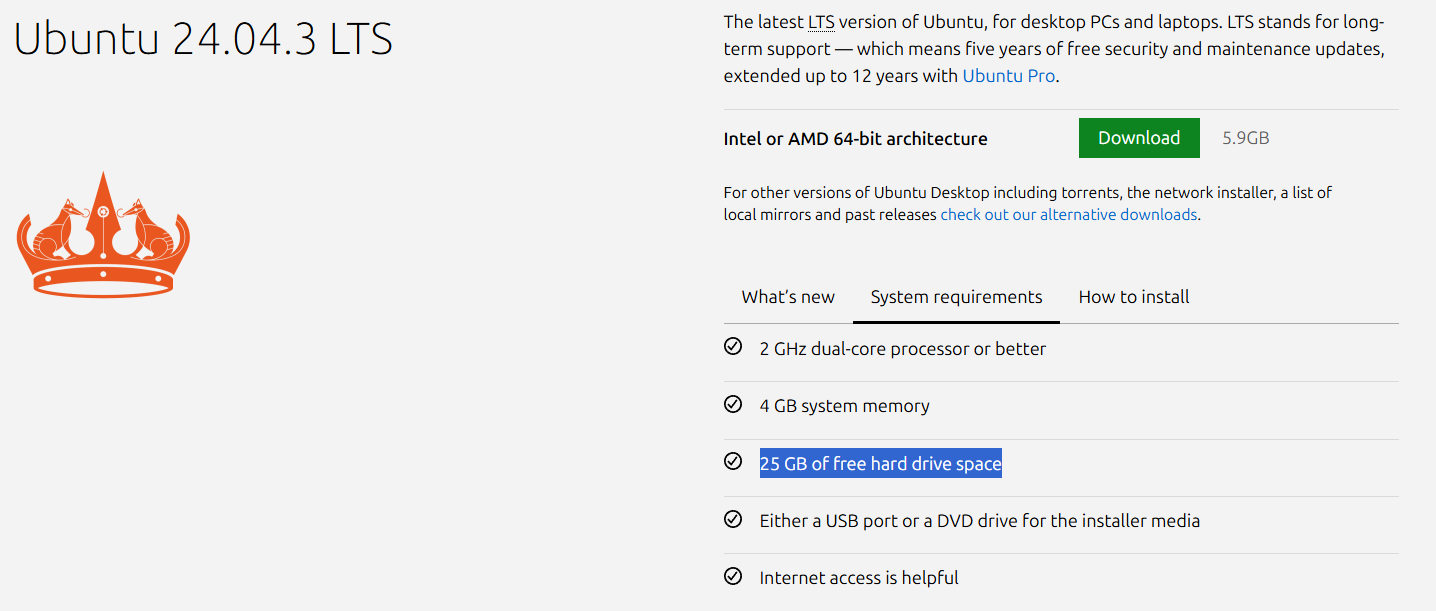Follow the alternative downloads link
The image size is (1436, 611).
pyautogui.click(x=1068, y=215)
